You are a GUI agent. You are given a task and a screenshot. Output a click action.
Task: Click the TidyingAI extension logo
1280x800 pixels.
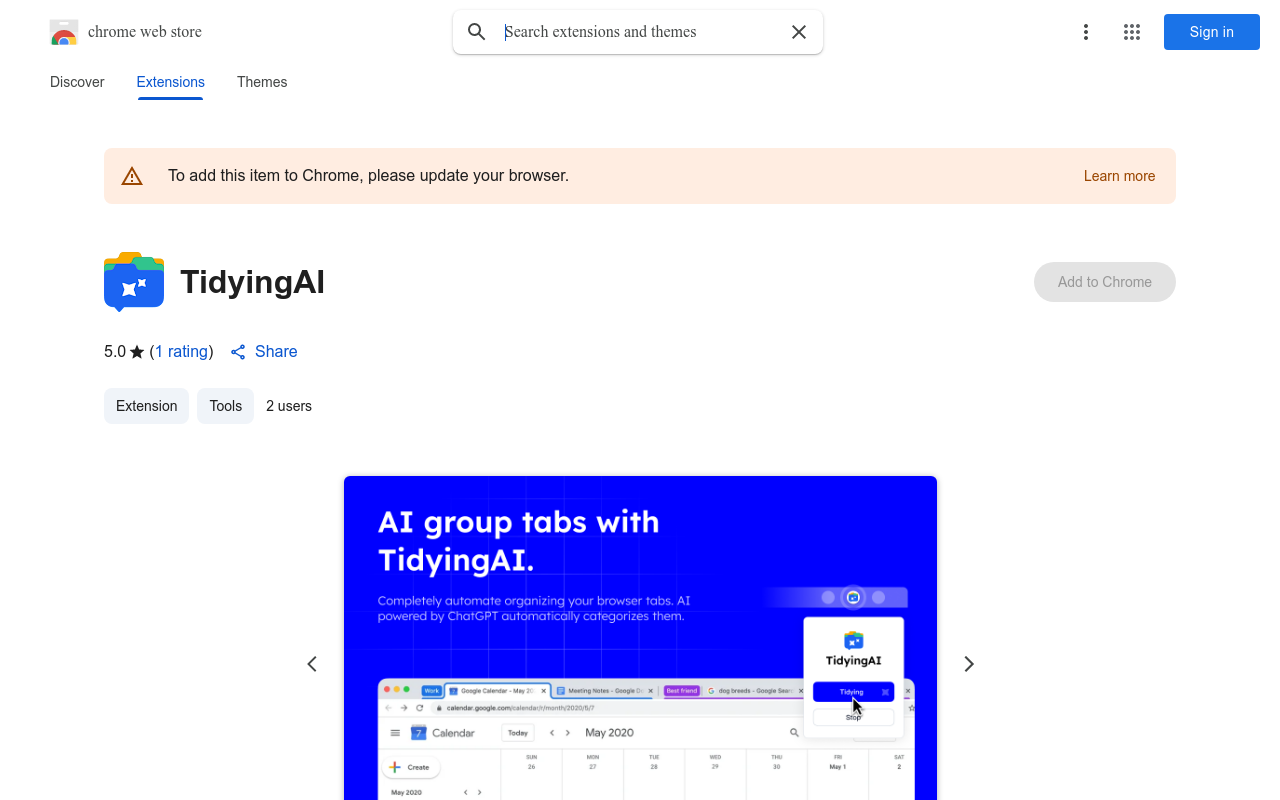tap(134, 282)
